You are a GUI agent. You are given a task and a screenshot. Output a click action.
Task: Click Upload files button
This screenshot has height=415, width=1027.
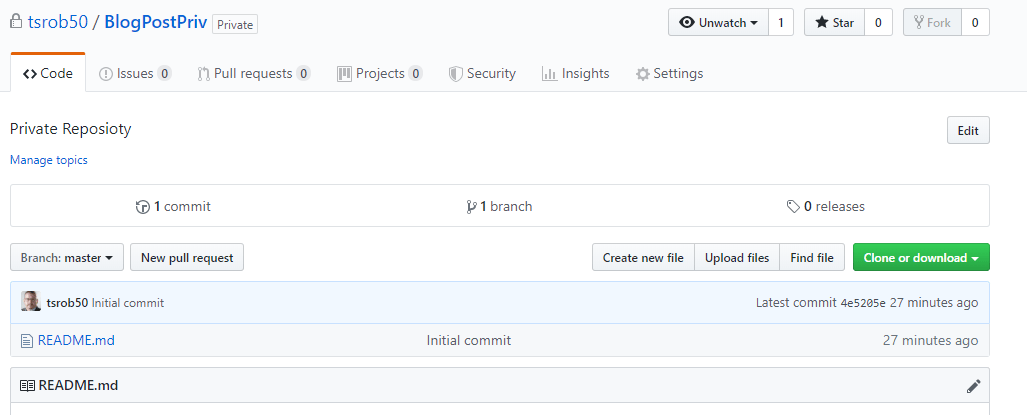(737, 258)
